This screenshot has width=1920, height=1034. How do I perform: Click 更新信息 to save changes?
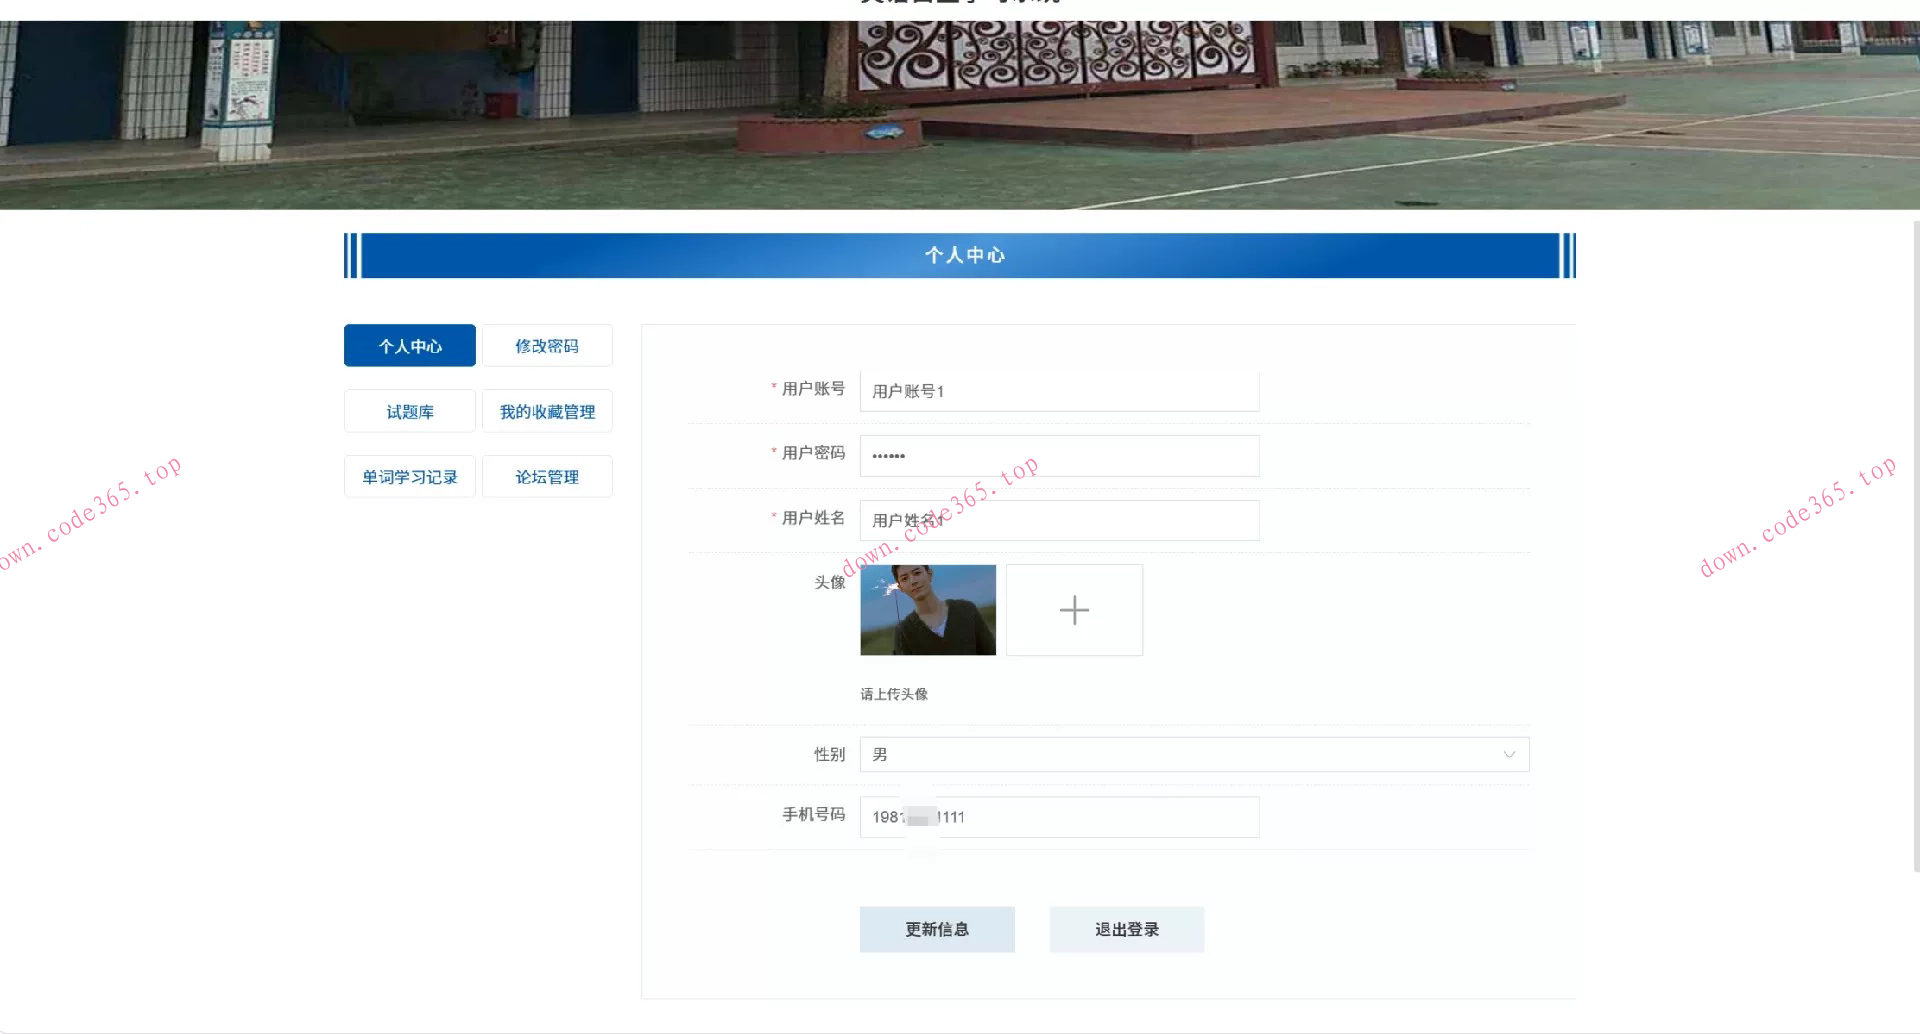(x=936, y=929)
